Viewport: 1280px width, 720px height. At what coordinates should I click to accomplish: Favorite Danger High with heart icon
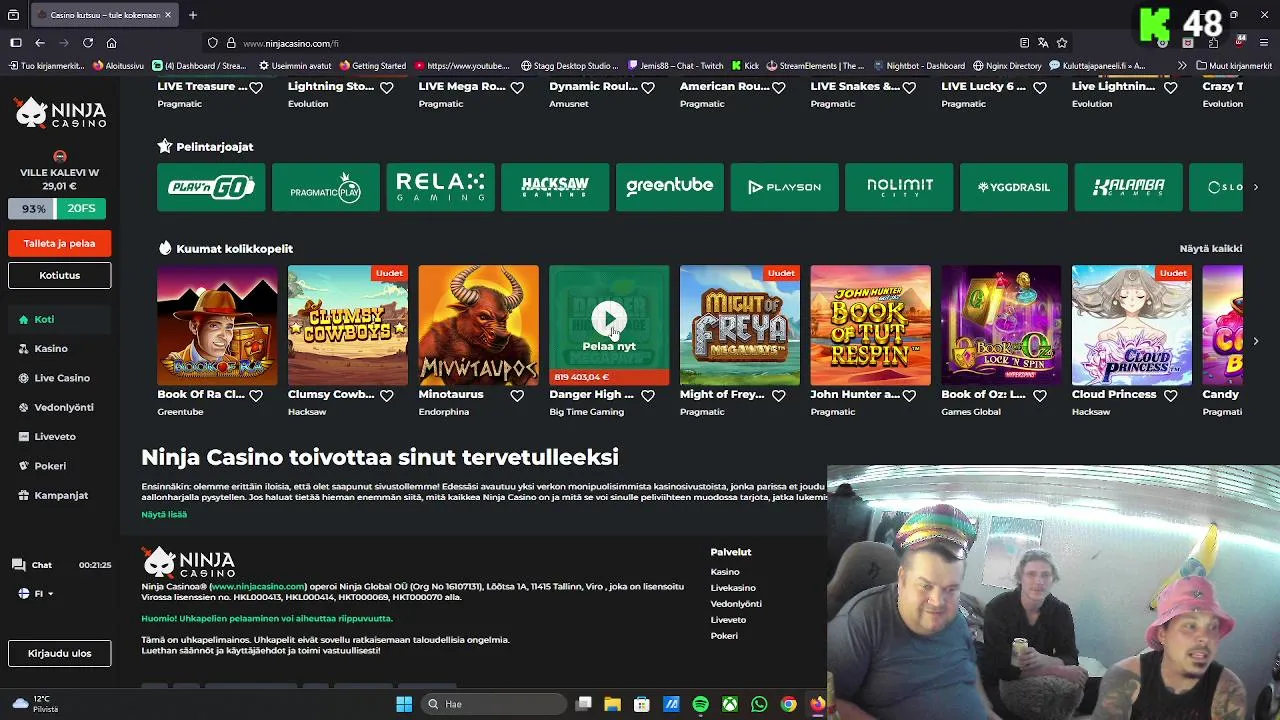648,396
